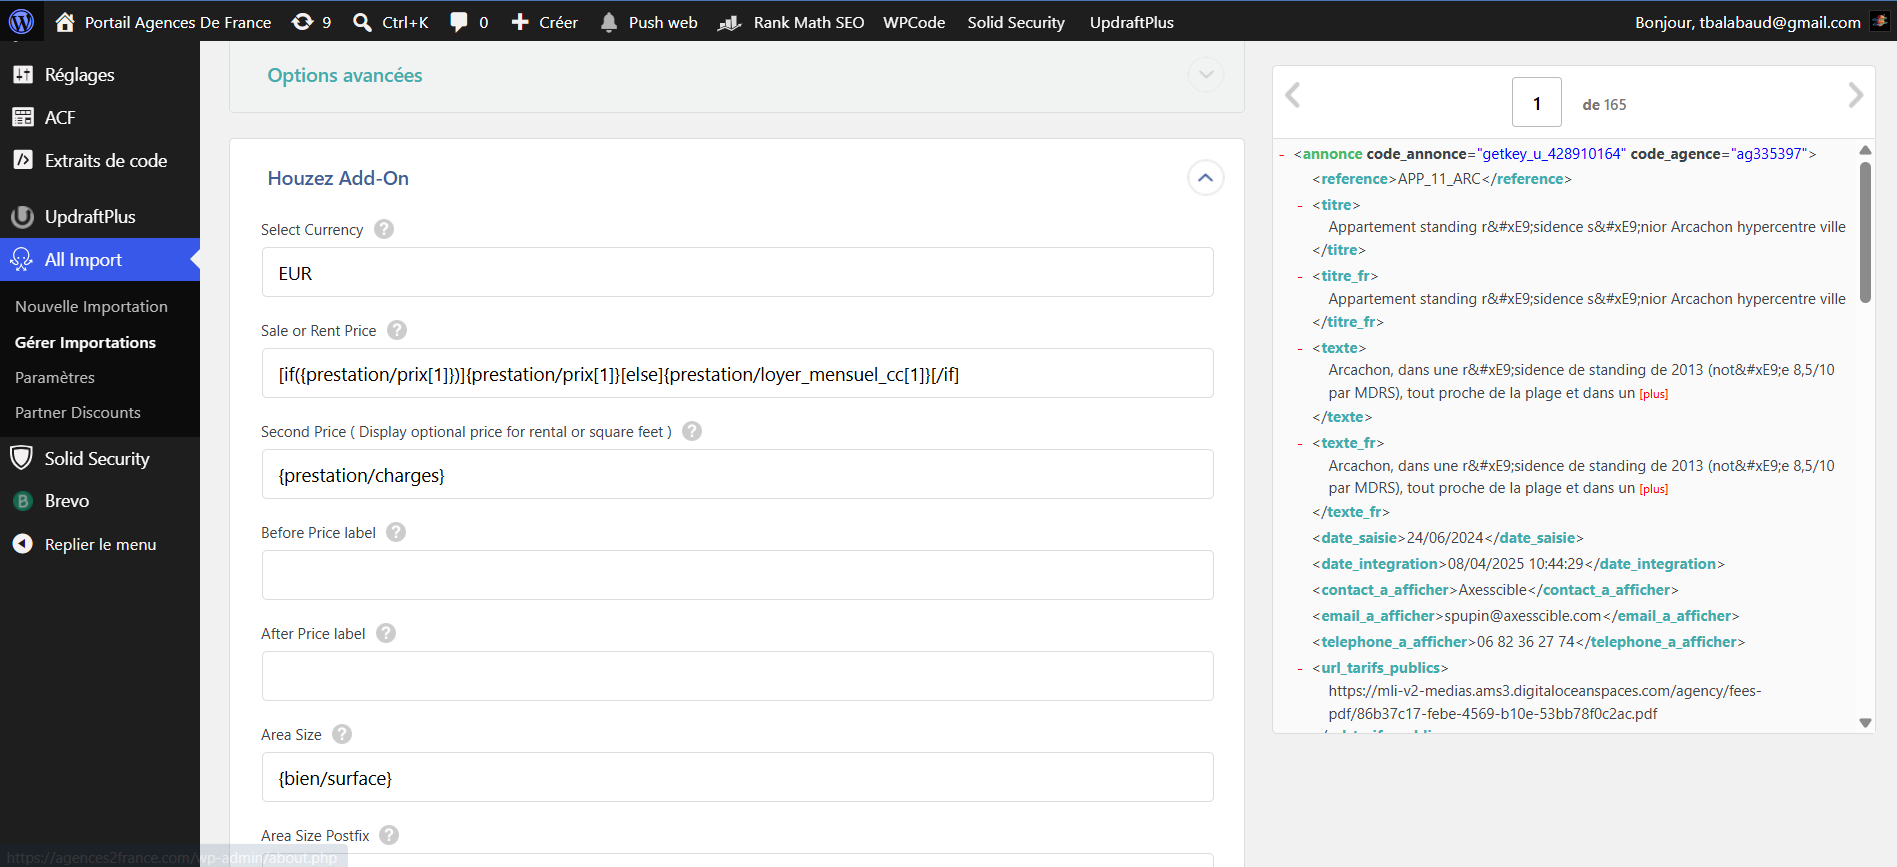The width and height of the screenshot is (1897, 867).
Task: Click the telephone_a_afficher value 06 82 36 27 74
Action: point(1526,642)
